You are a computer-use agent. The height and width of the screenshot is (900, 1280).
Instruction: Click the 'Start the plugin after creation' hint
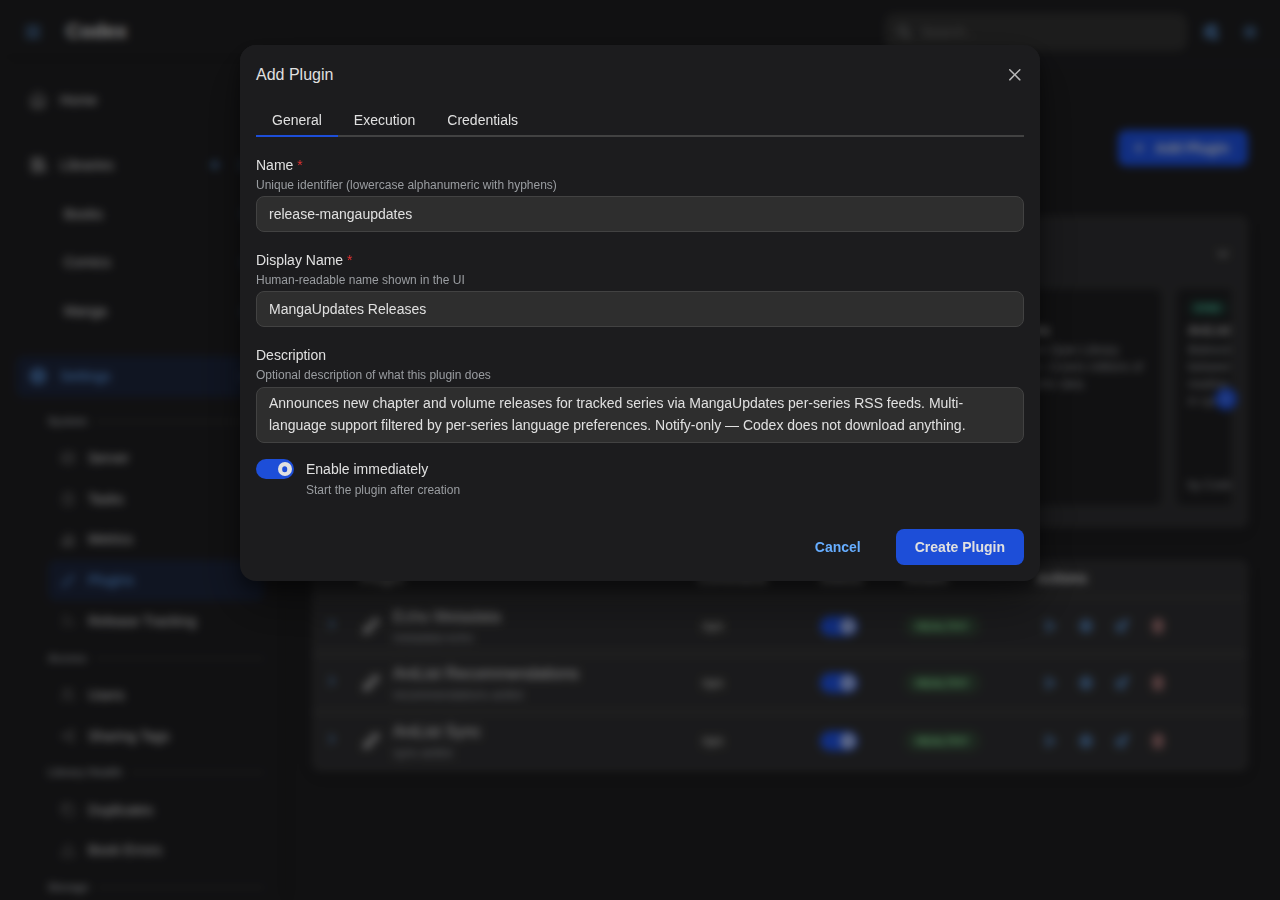[x=383, y=490]
